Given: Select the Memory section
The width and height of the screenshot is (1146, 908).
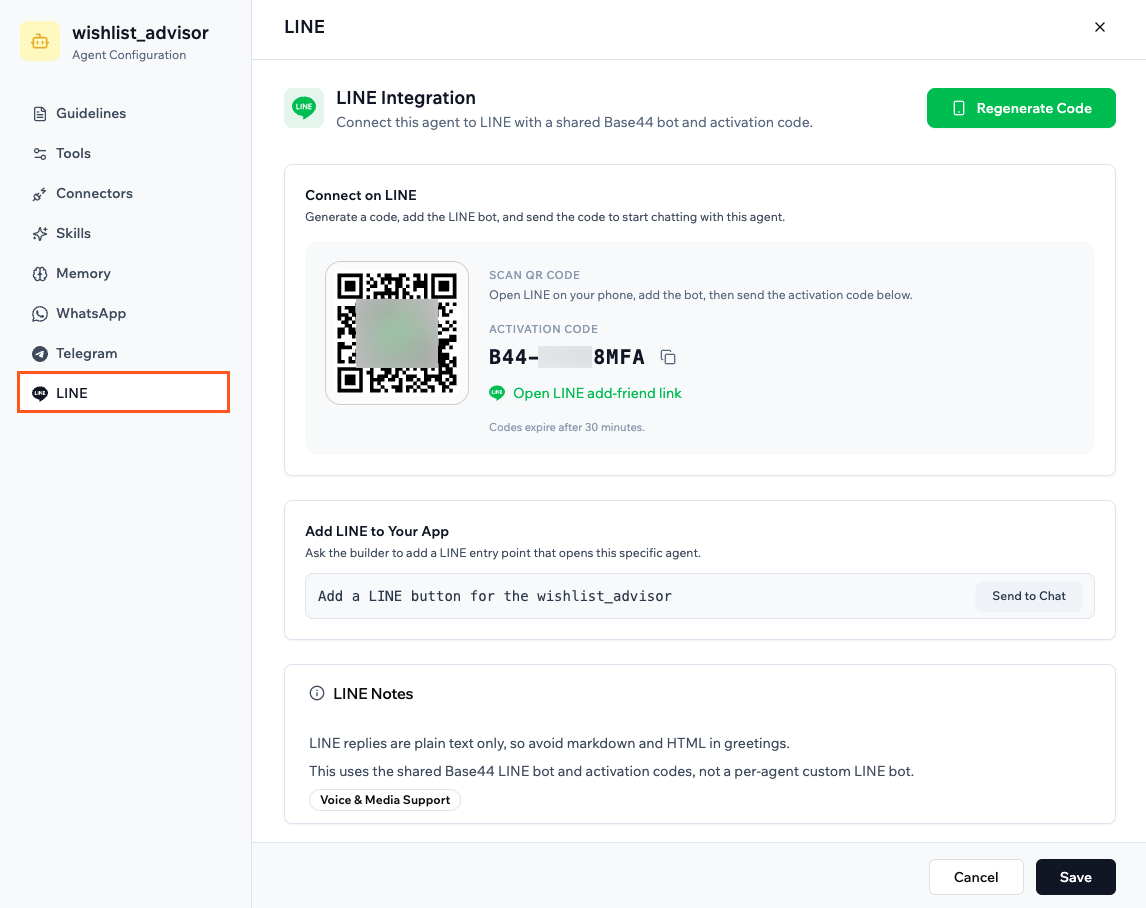Looking at the screenshot, I should click(124, 273).
